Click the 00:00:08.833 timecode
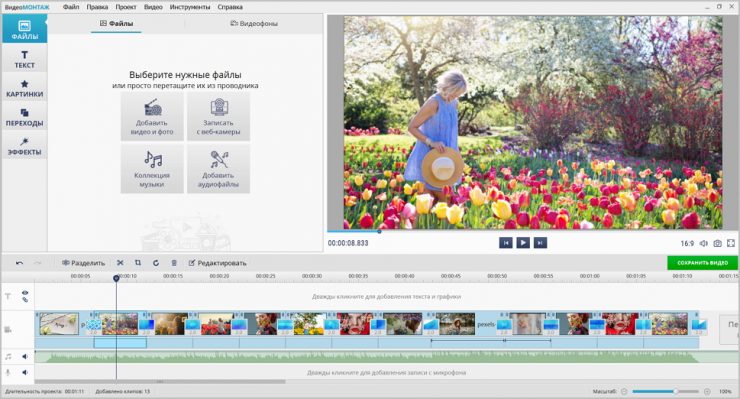The image size is (740, 399). (x=348, y=243)
